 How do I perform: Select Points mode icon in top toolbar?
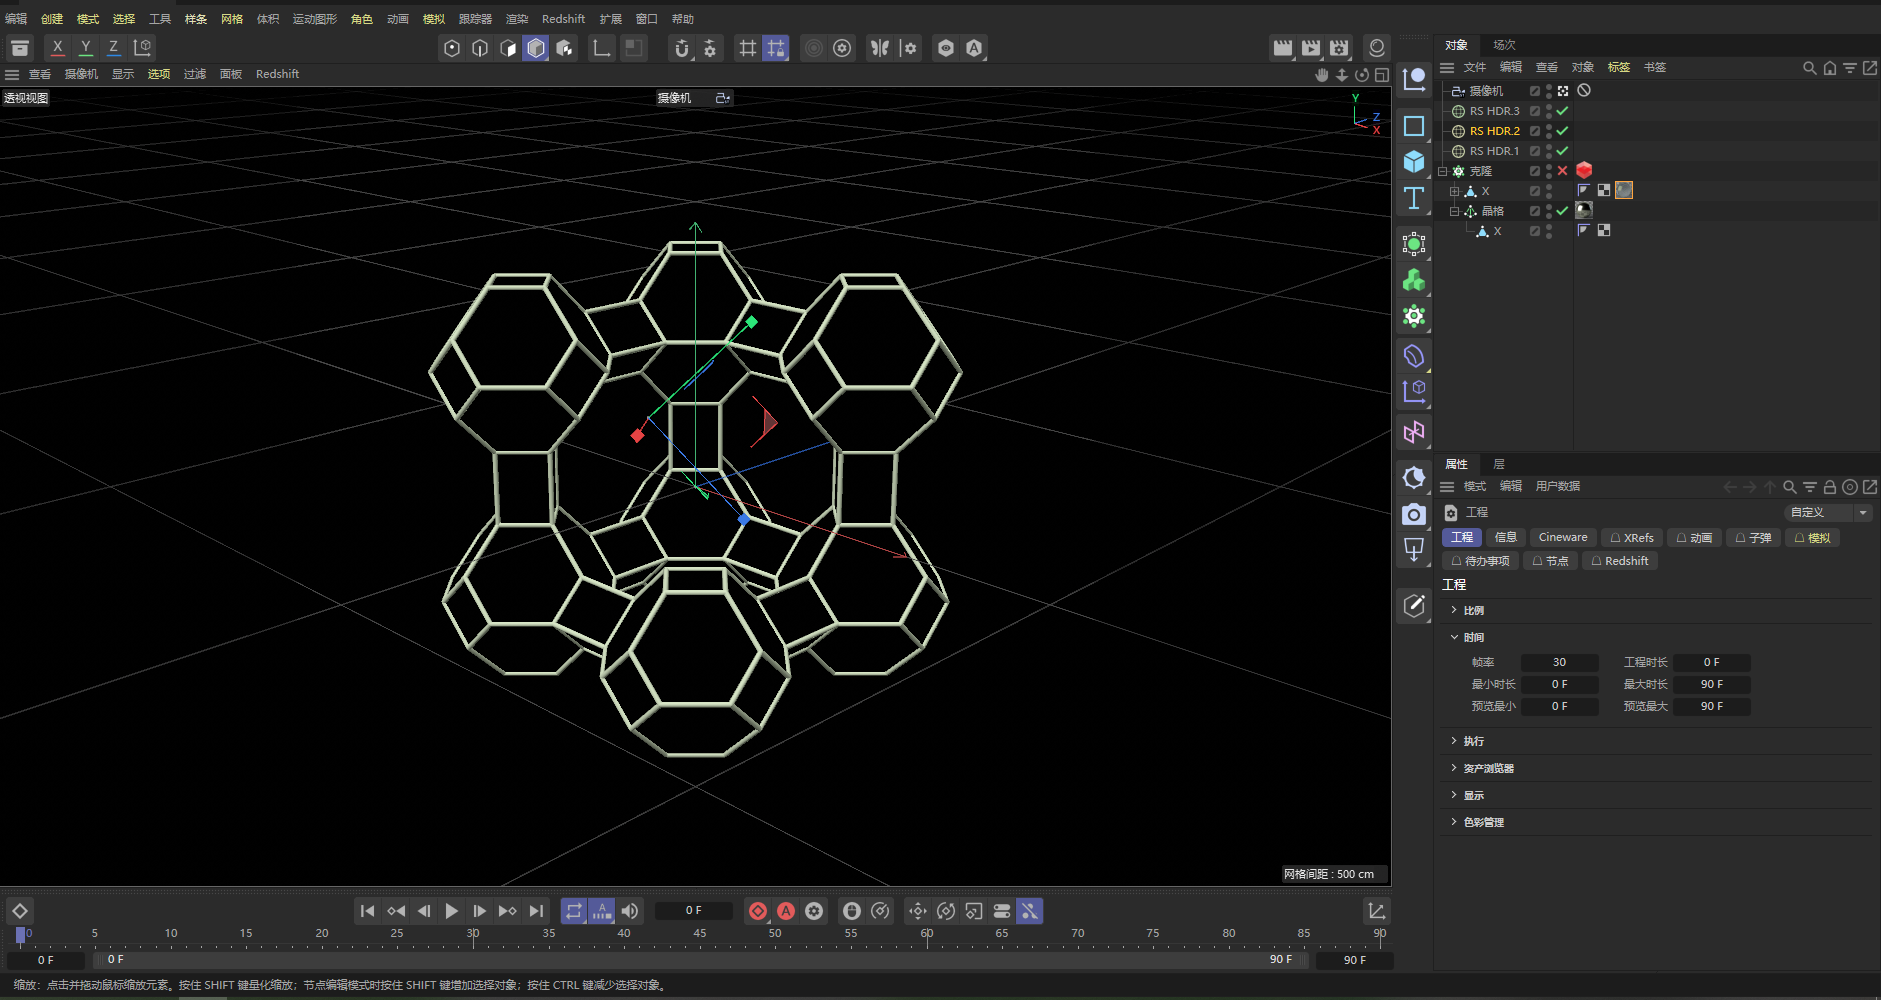[452, 48]
